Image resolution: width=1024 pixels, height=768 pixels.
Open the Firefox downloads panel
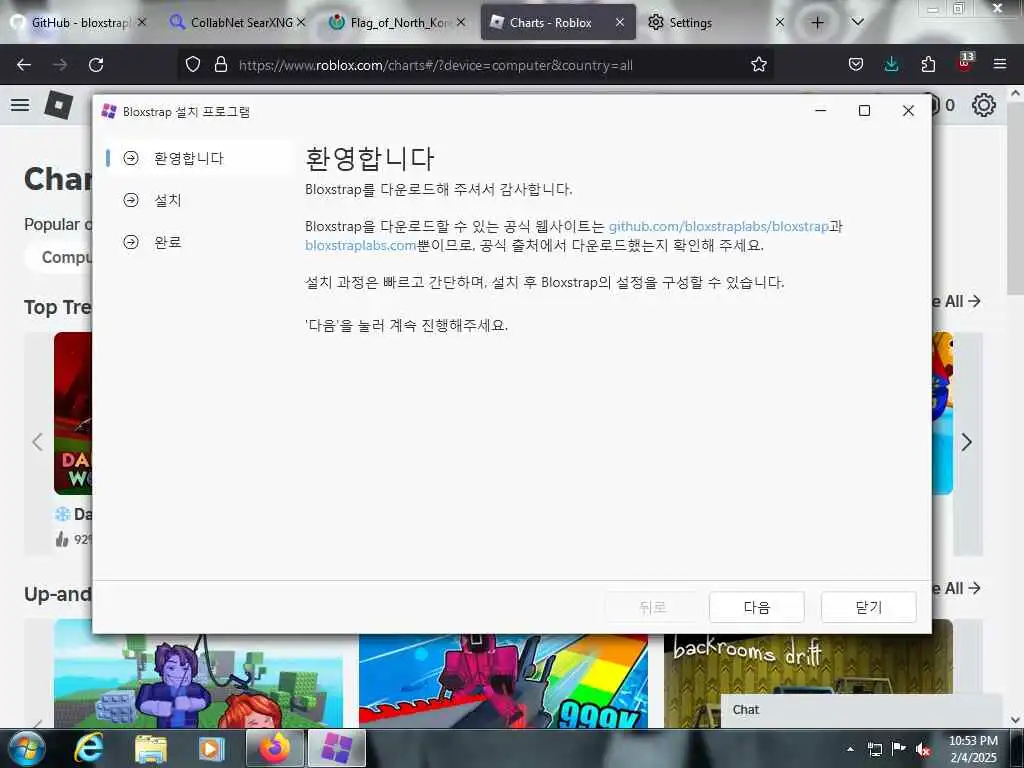891,65
